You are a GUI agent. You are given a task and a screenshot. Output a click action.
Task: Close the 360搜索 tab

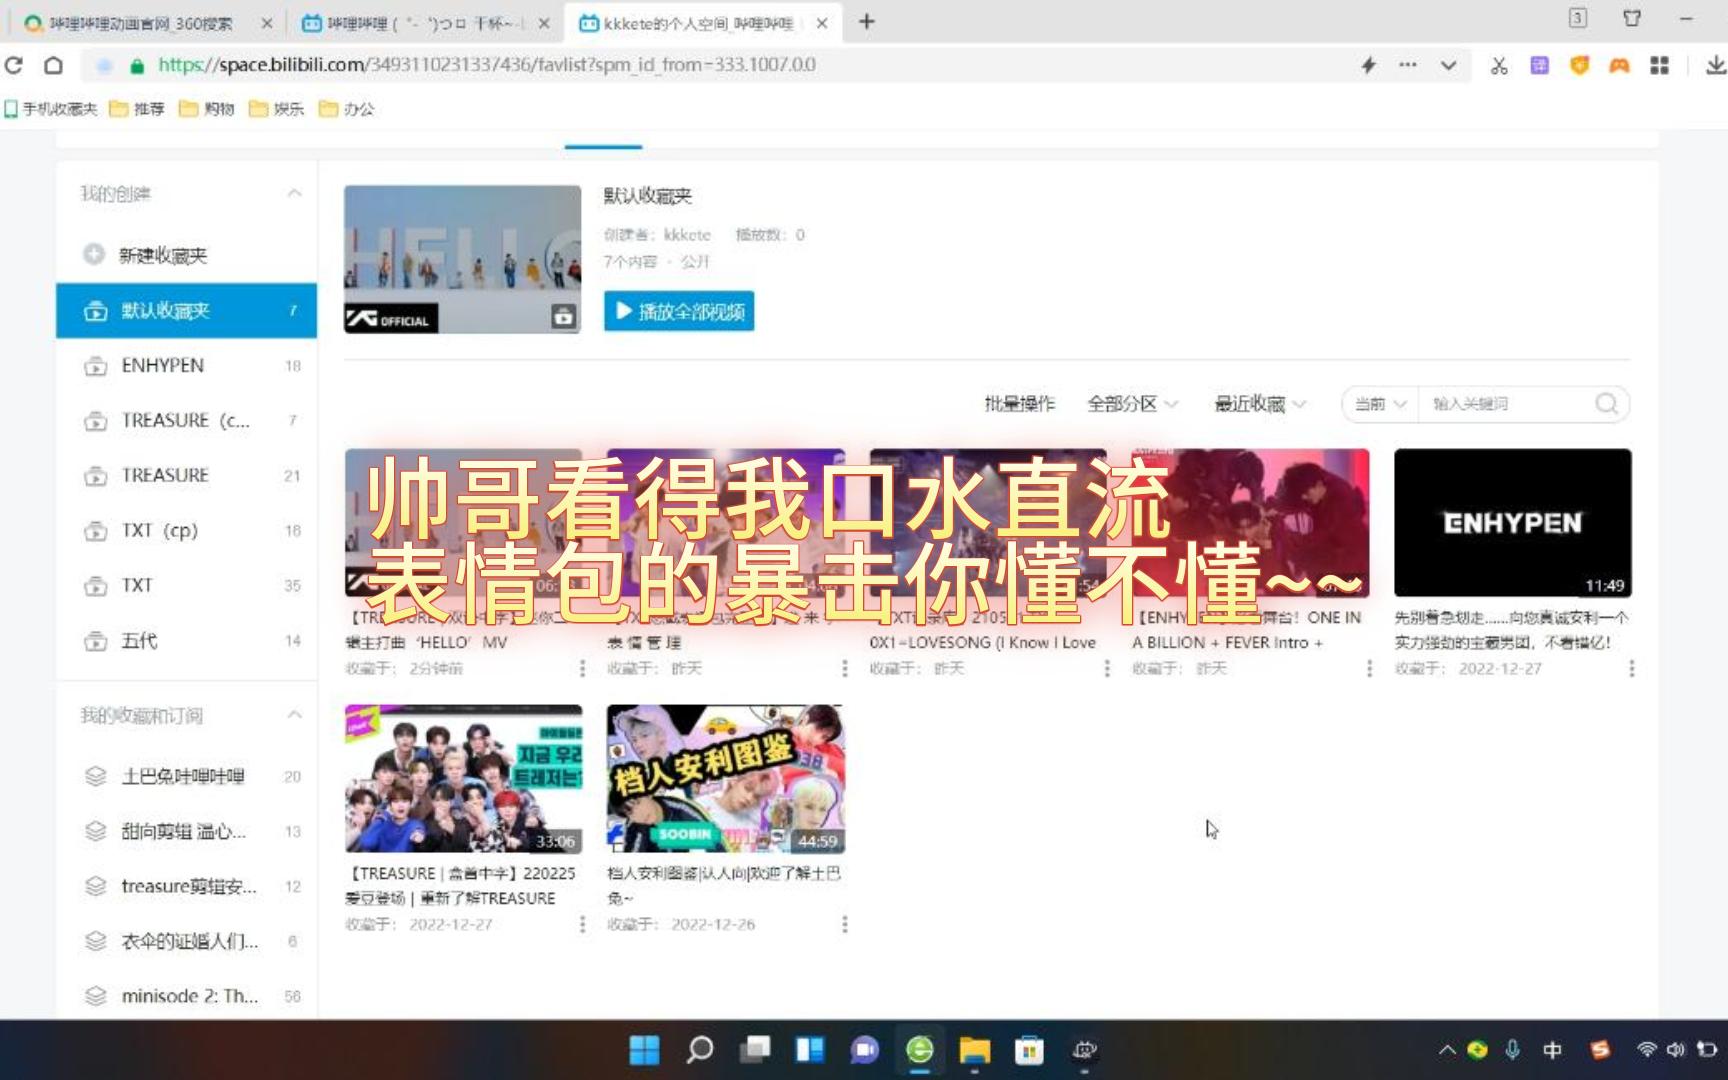(266, 22)
